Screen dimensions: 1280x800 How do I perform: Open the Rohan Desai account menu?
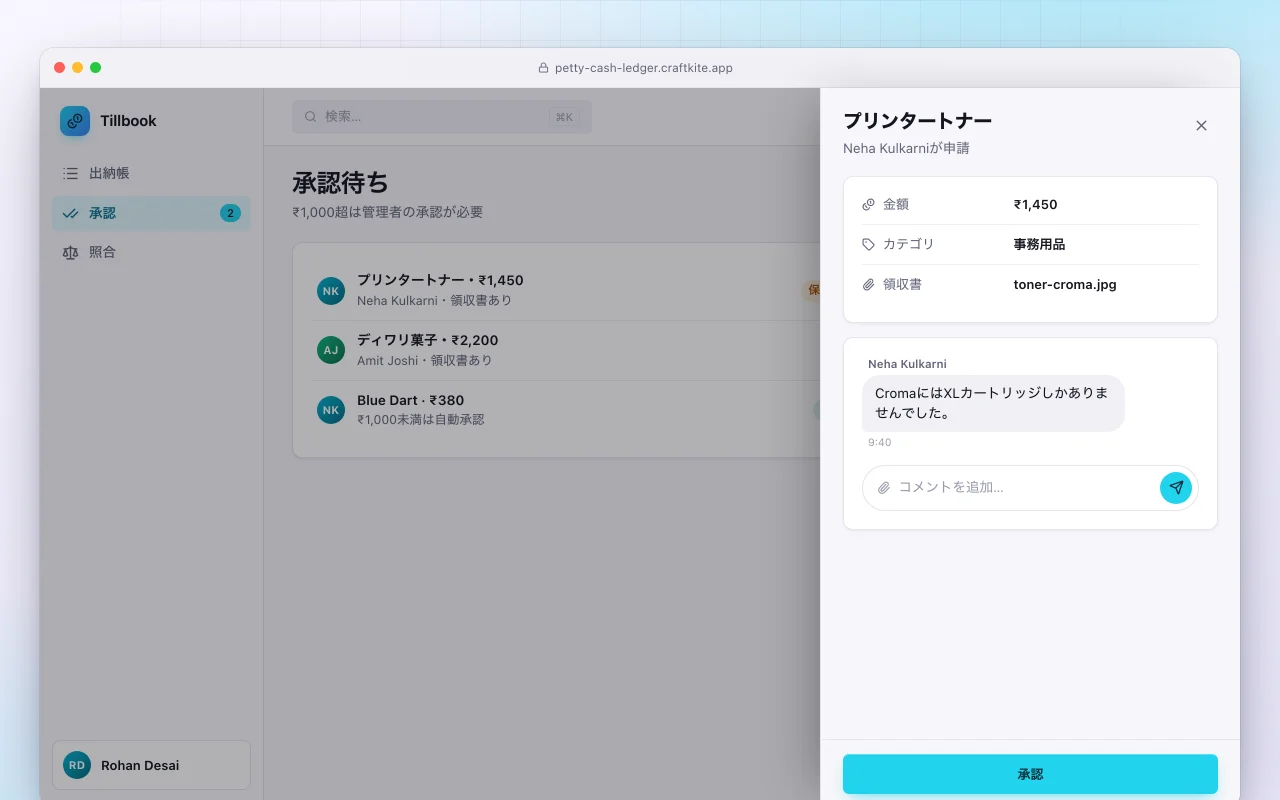coord(151,765)
